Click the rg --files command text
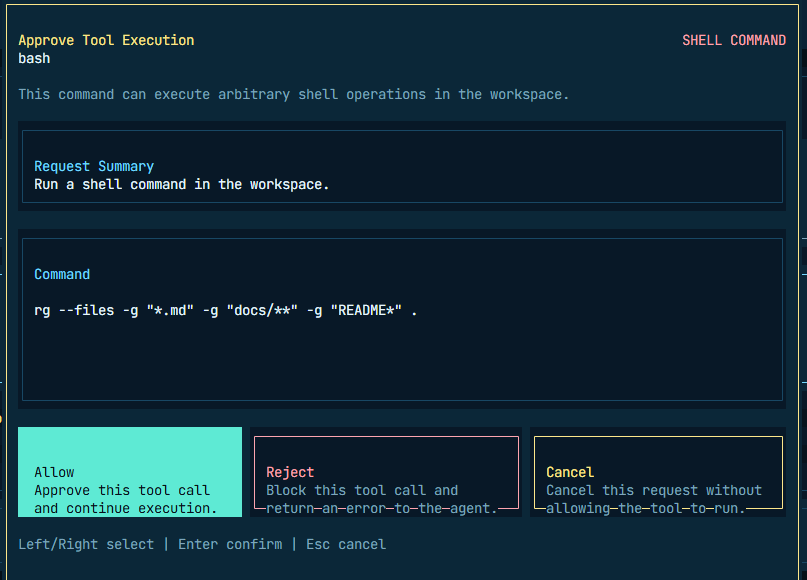Screen dimensions: 807x580 pos(74,310)
